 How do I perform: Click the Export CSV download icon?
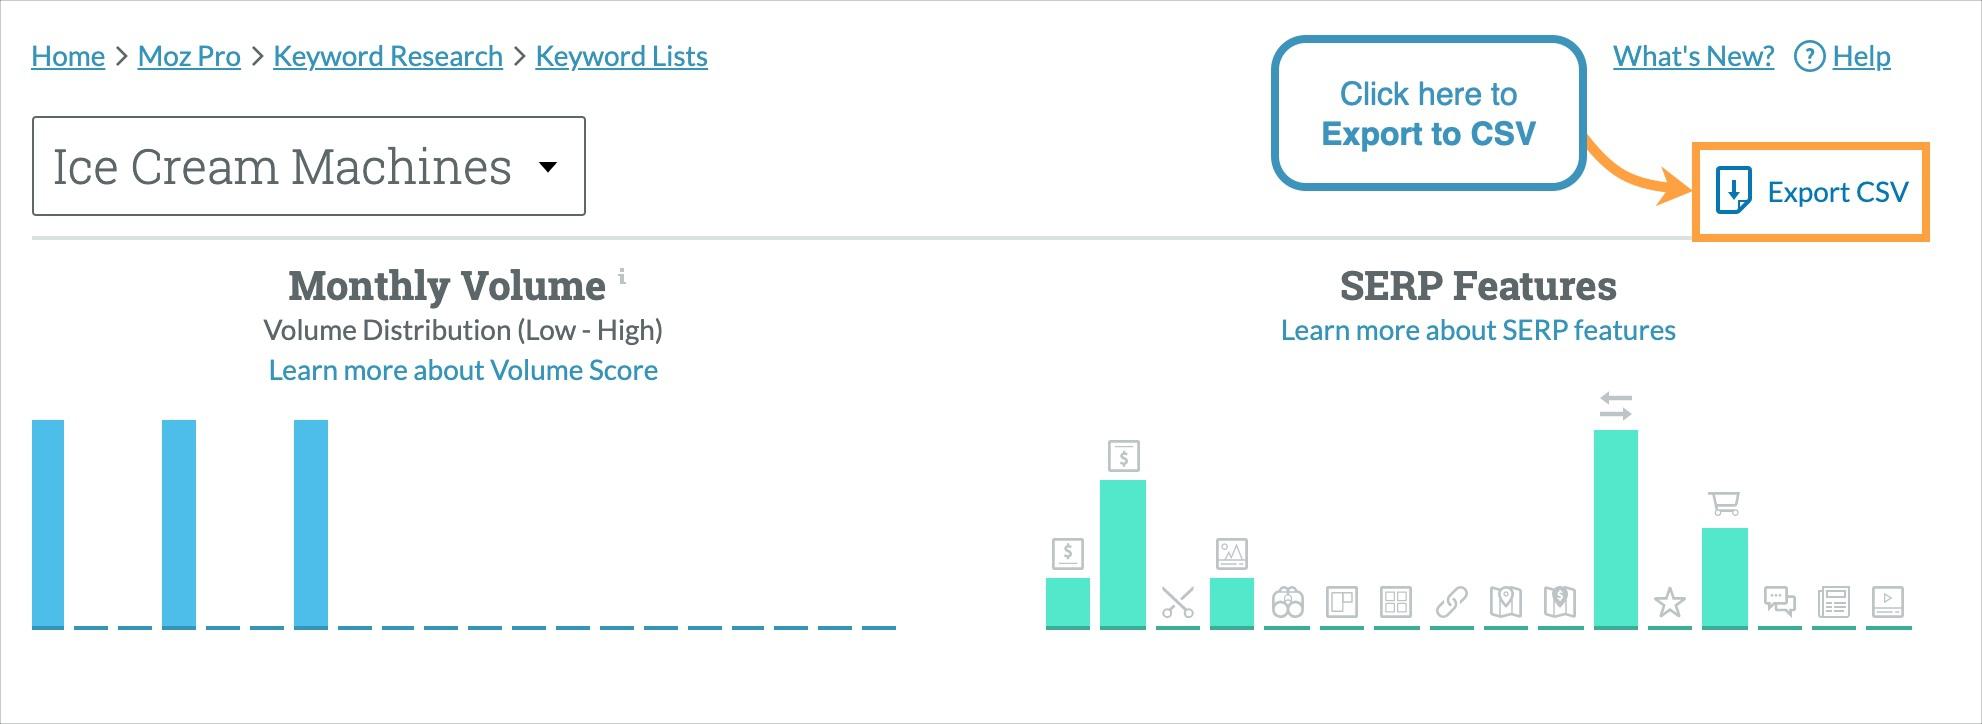tap(1734, 191)
